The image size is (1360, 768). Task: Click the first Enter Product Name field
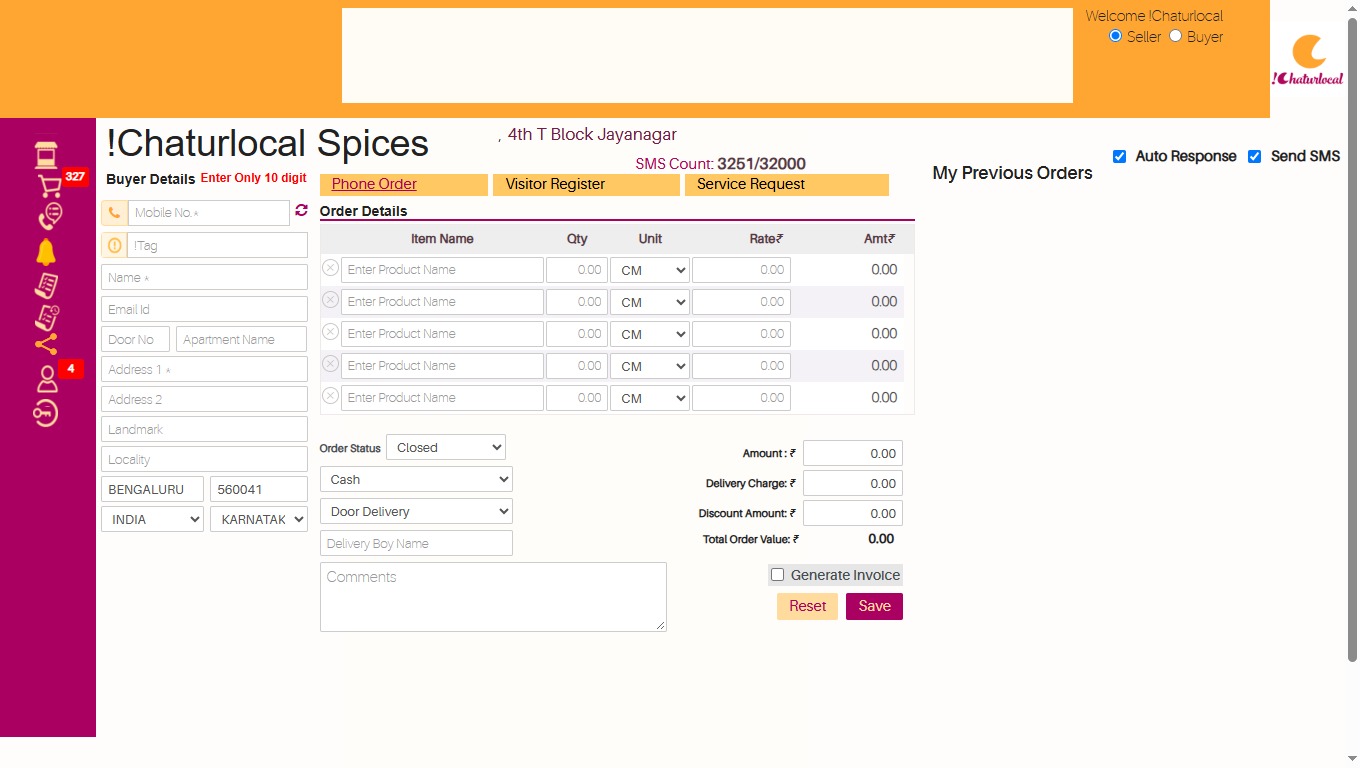click(442, 270)
